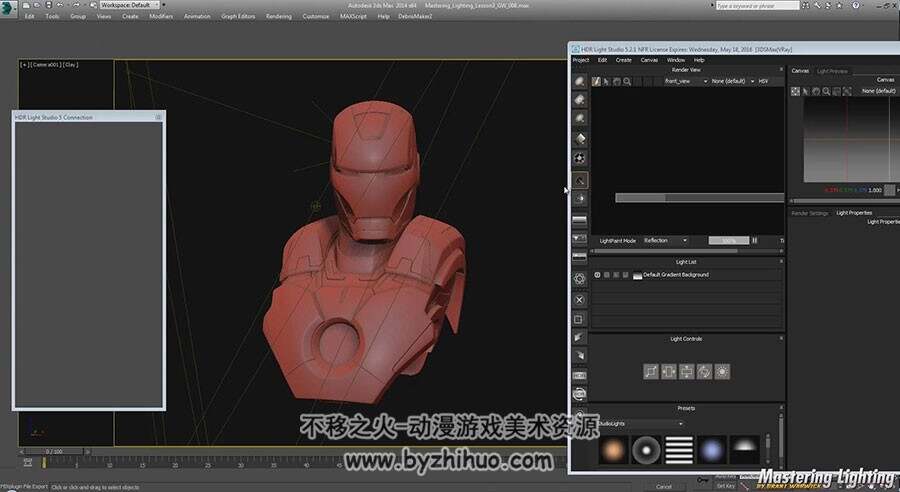
Task: Click the circular HDR icon in left toolbar
Action: pos(580,394)
